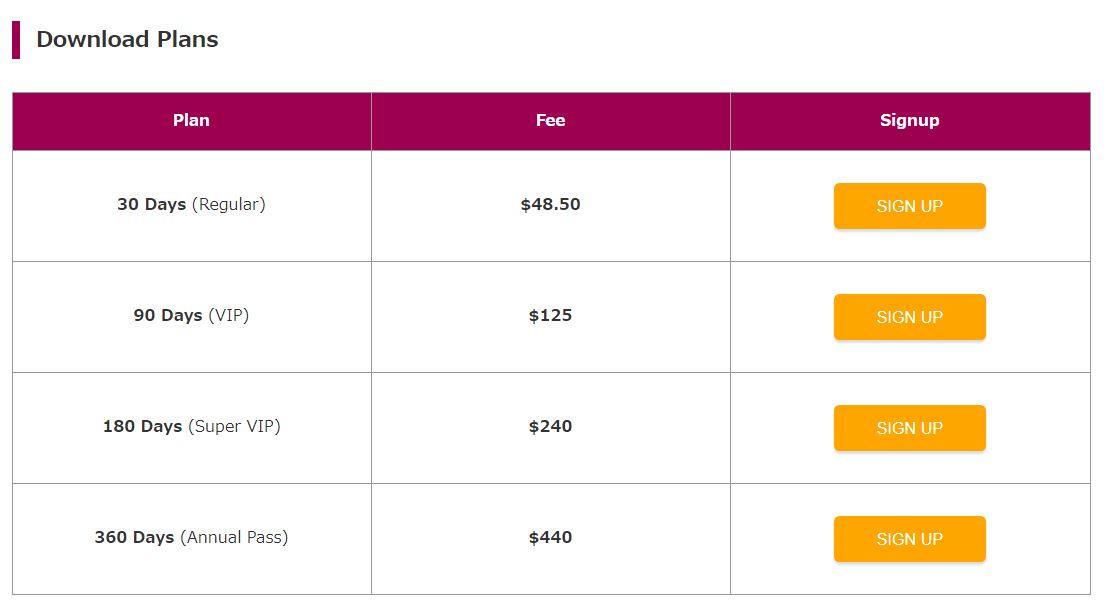
Task: Click the text 'Annual Pass' in last row
Action: (x=234, y=537)
